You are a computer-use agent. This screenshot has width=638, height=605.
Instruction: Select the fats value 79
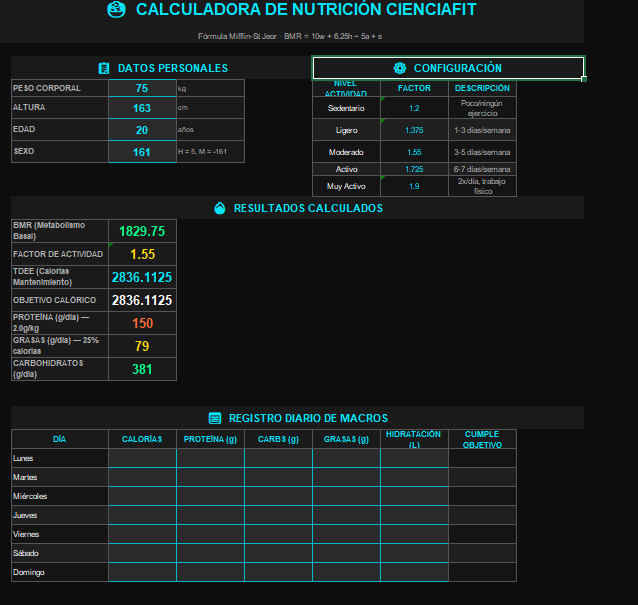pos(142,346)
